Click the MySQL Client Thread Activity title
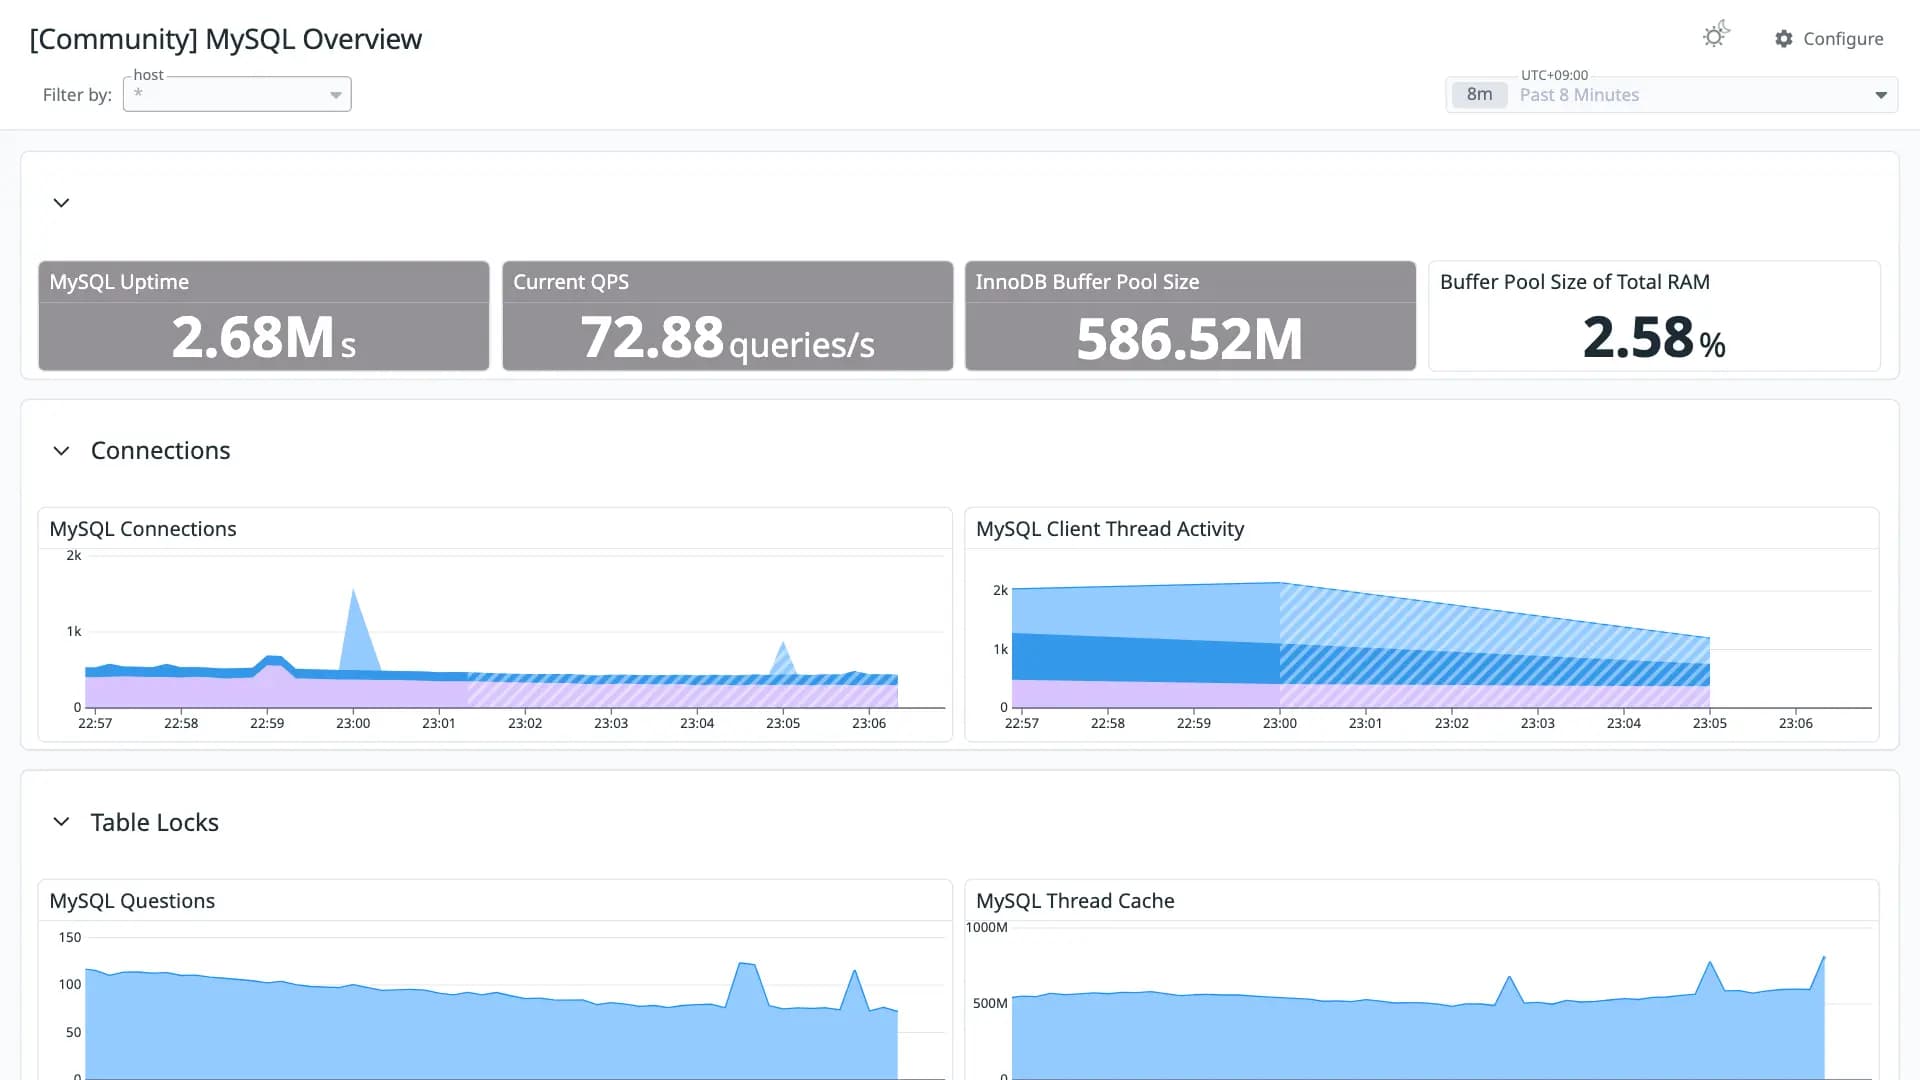 coord(1110,529)
